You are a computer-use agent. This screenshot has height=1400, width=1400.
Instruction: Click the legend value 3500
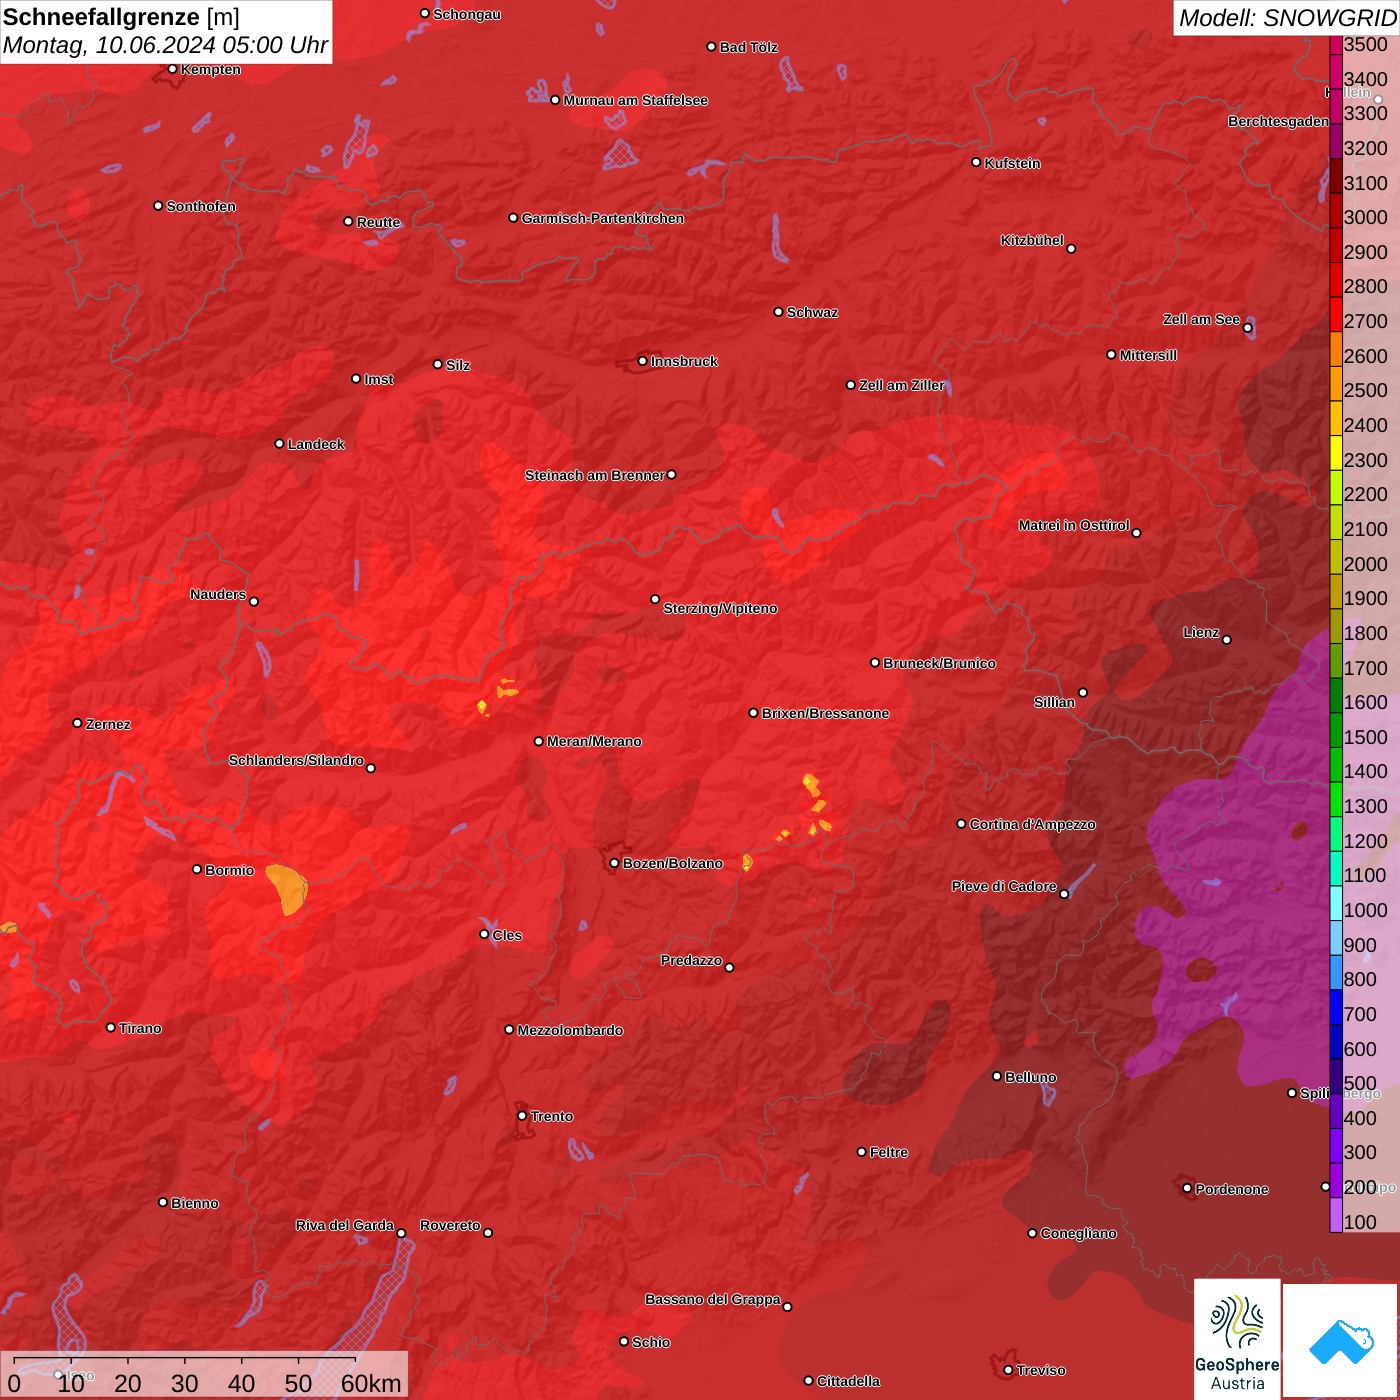pyautogui.click(x=1365, y=45)
